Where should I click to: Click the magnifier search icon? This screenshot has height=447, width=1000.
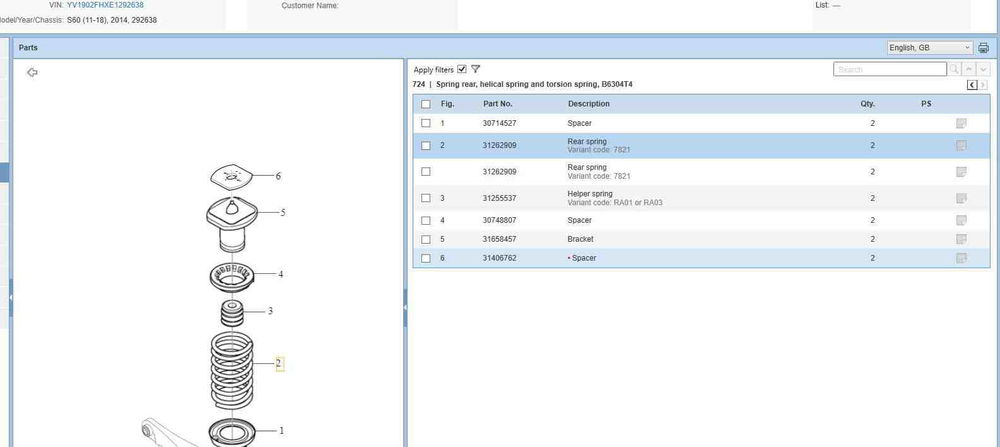[955, 70]
